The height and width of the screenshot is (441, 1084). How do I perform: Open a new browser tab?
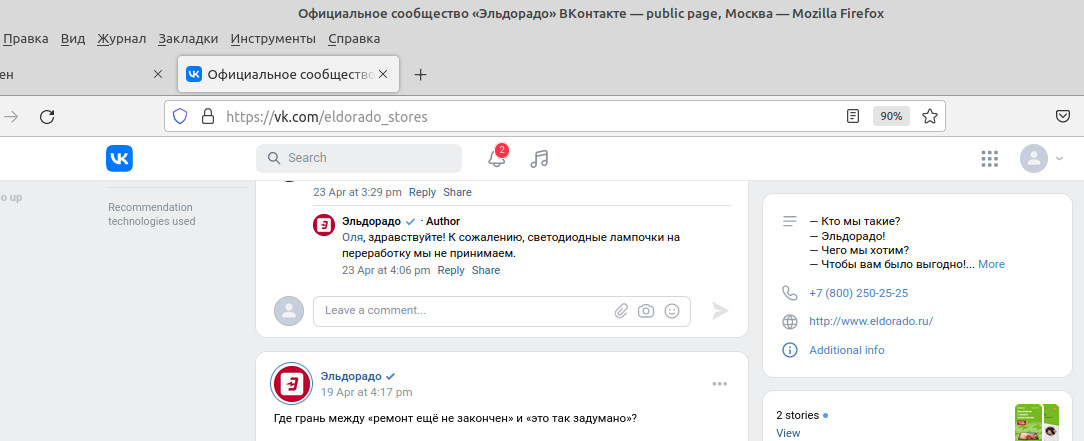tap(420, 74)
